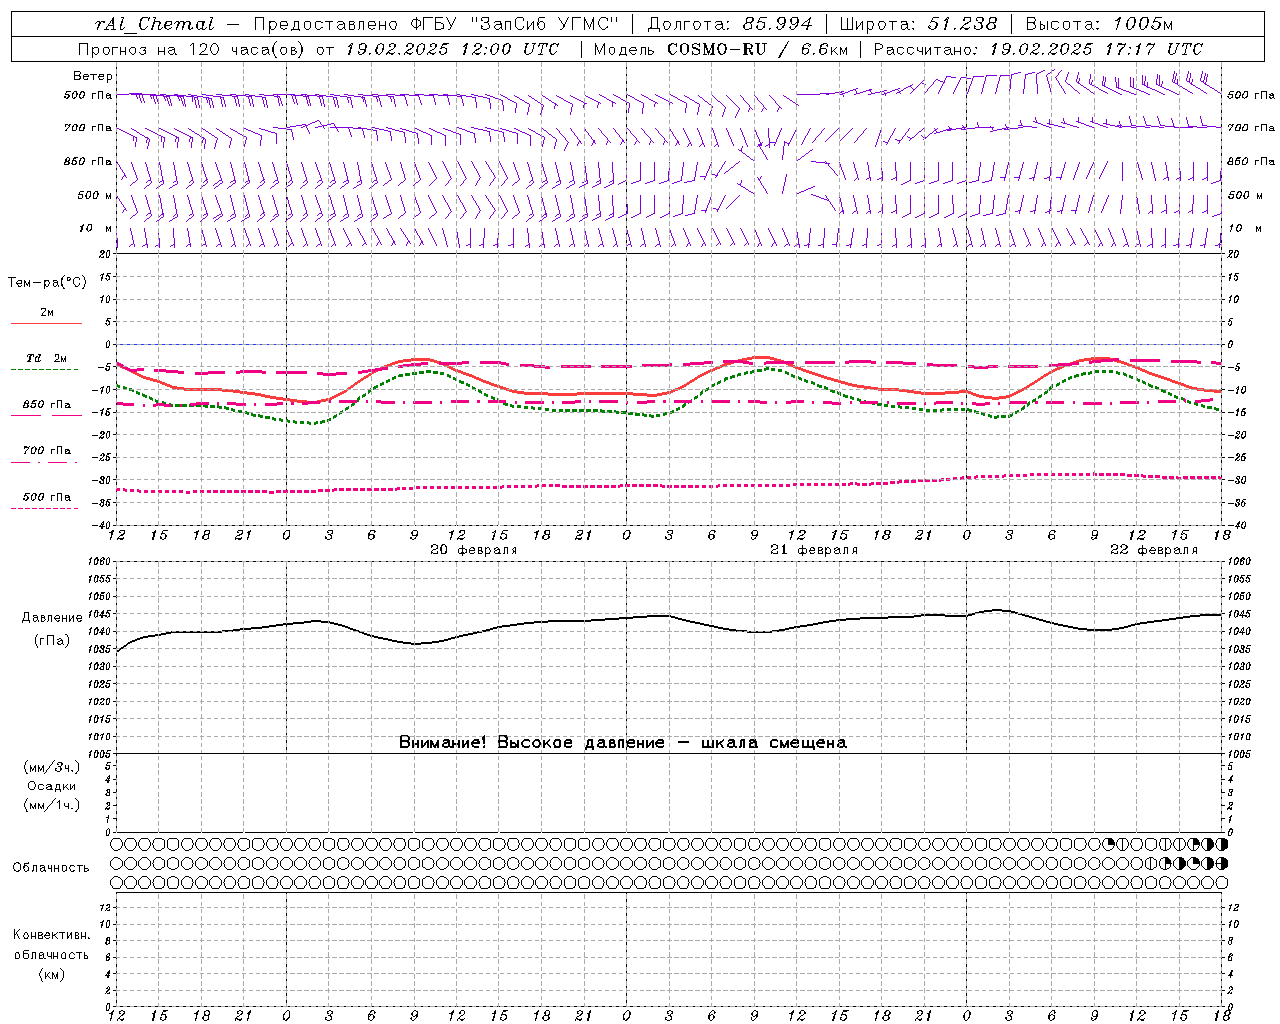This screenshot has height=1024, width=1280.
Task: Click the (мм/3ч.) precipitation unit label
Action: click(x=52, y=768)
